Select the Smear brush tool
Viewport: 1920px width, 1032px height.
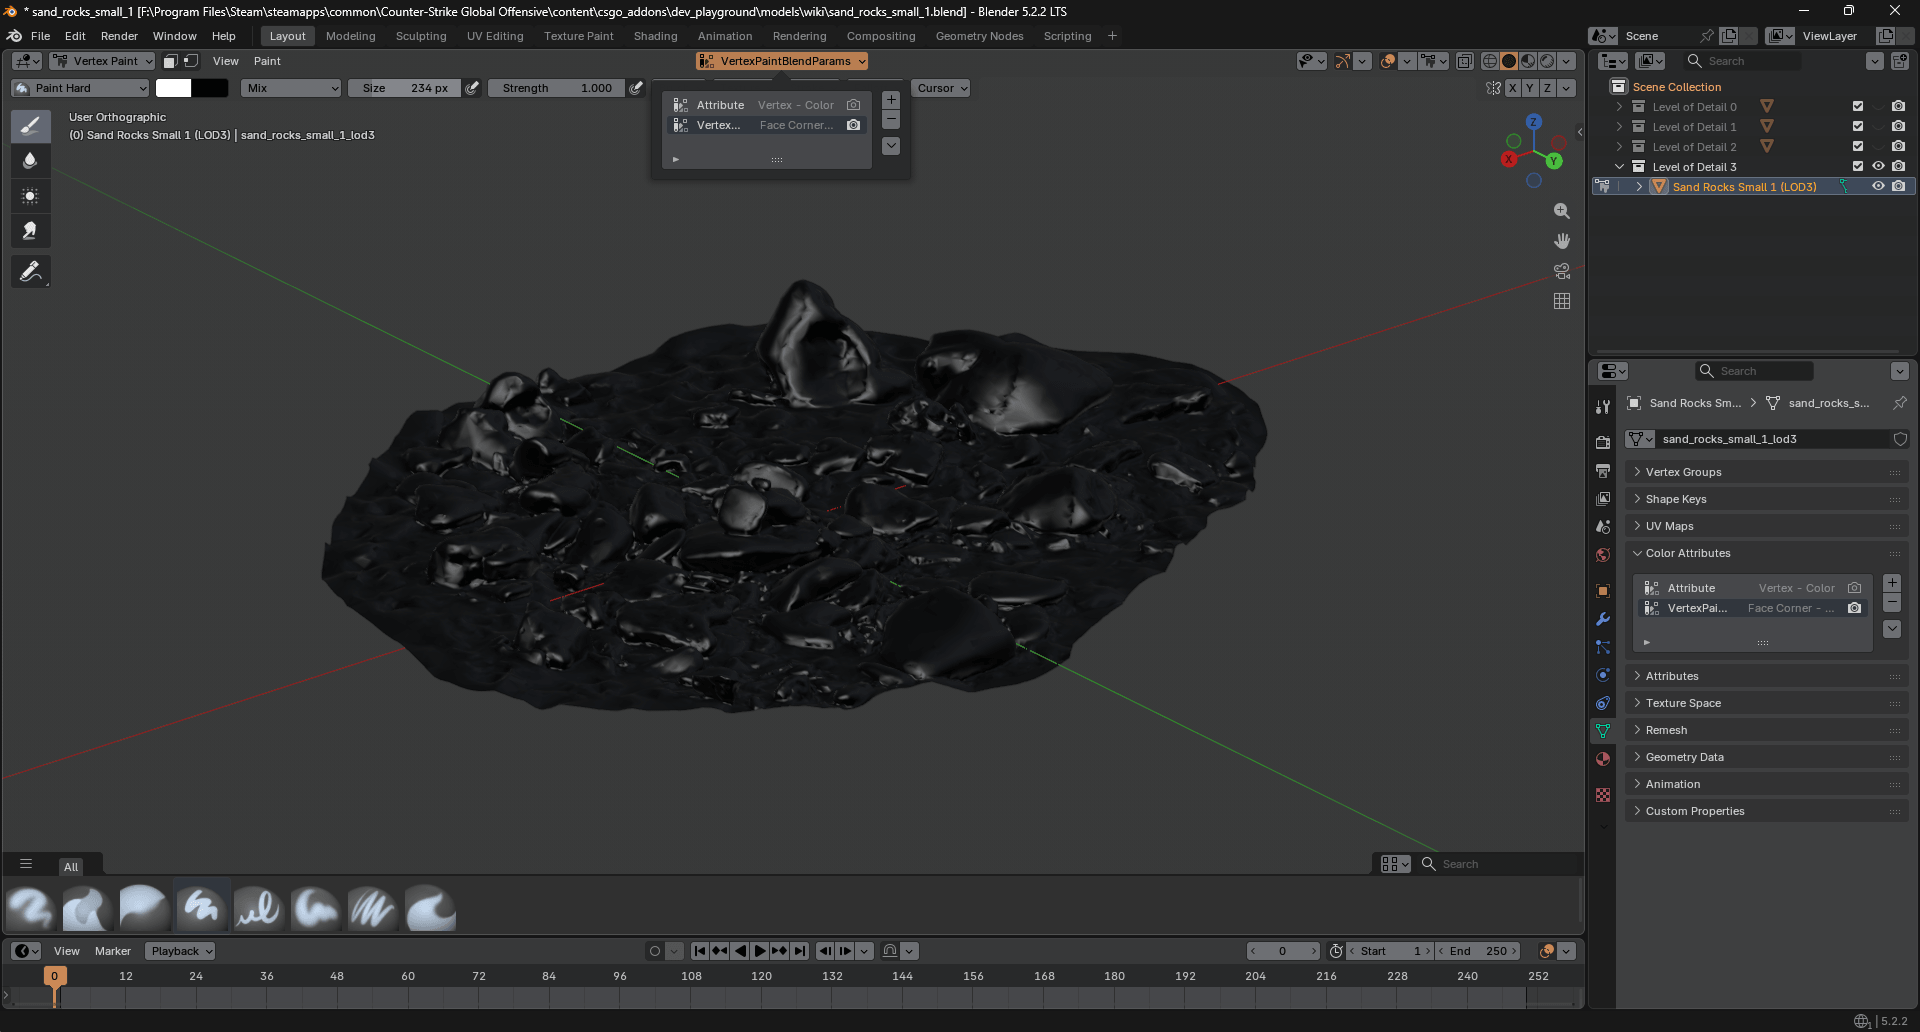pos(31,231)
